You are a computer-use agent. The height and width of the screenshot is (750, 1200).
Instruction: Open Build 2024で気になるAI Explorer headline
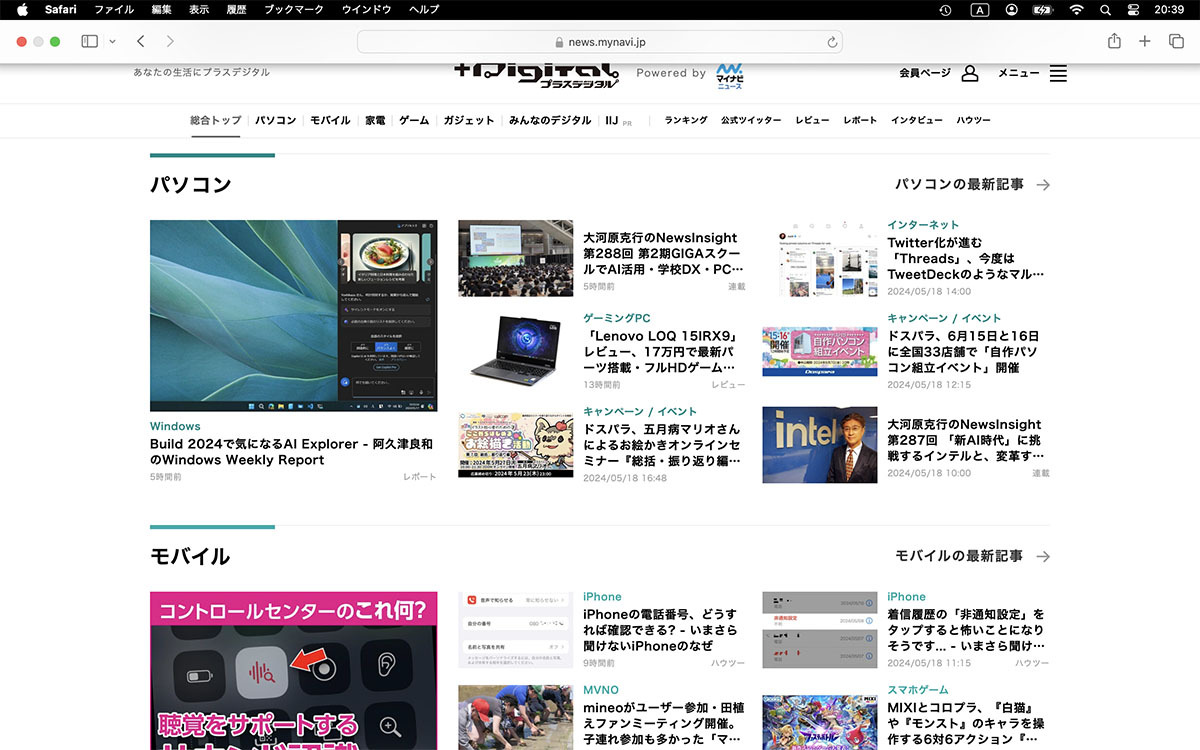click(x=292, y=452)
